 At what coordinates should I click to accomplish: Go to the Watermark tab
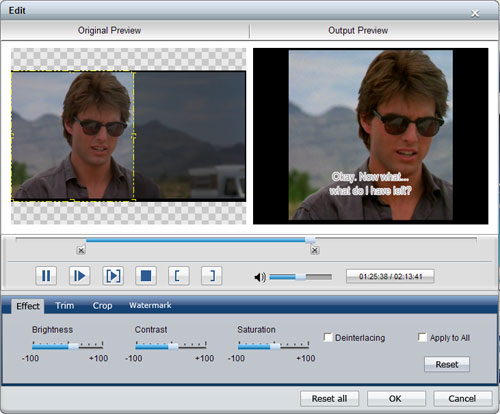pyautogui.click(x=150, y=305)
